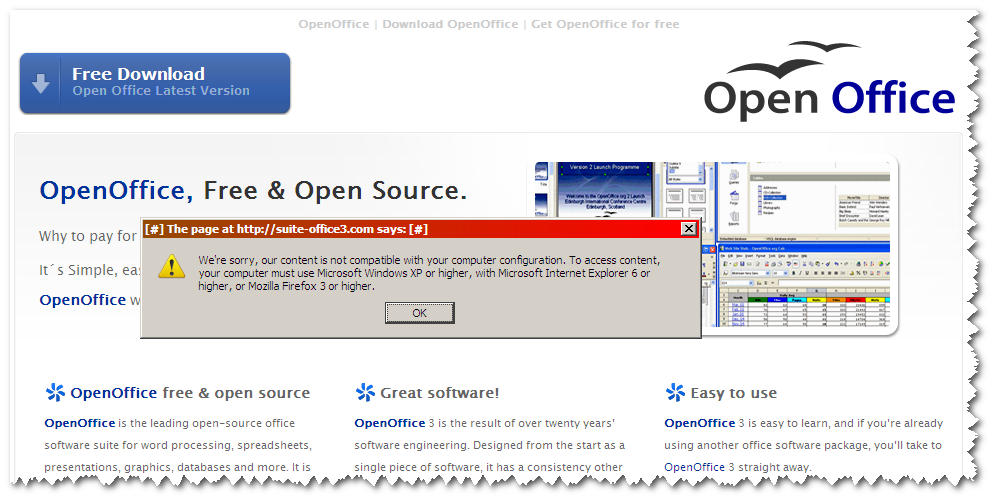
Task: Click the 'Why to pay for' paragraph text
Action: (x=88, y=236)
